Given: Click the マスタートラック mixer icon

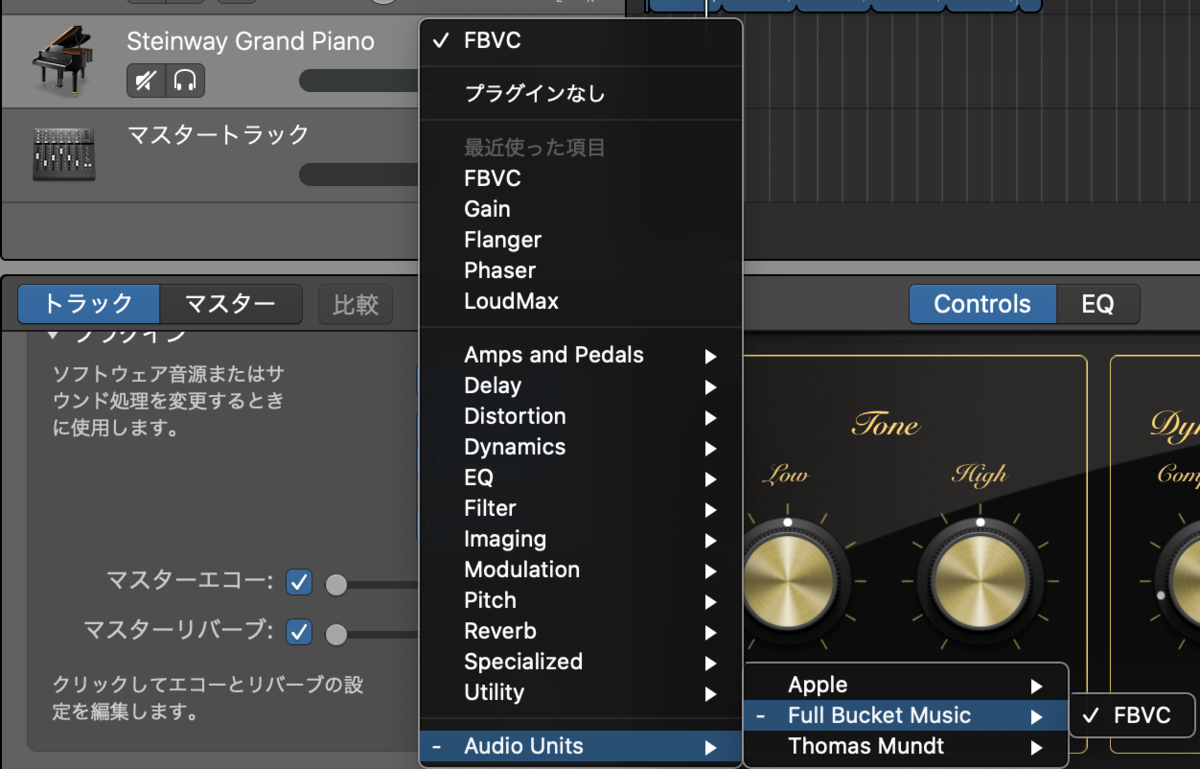Looking at the screenshot, I should click(62, 153).
